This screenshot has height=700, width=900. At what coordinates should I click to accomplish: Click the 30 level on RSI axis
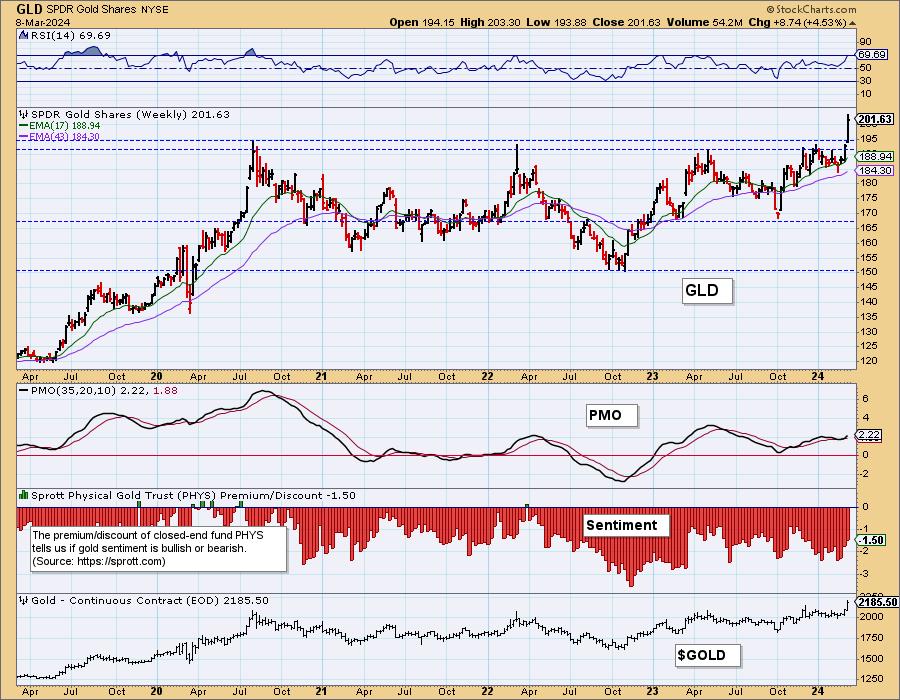coord(865,81)
